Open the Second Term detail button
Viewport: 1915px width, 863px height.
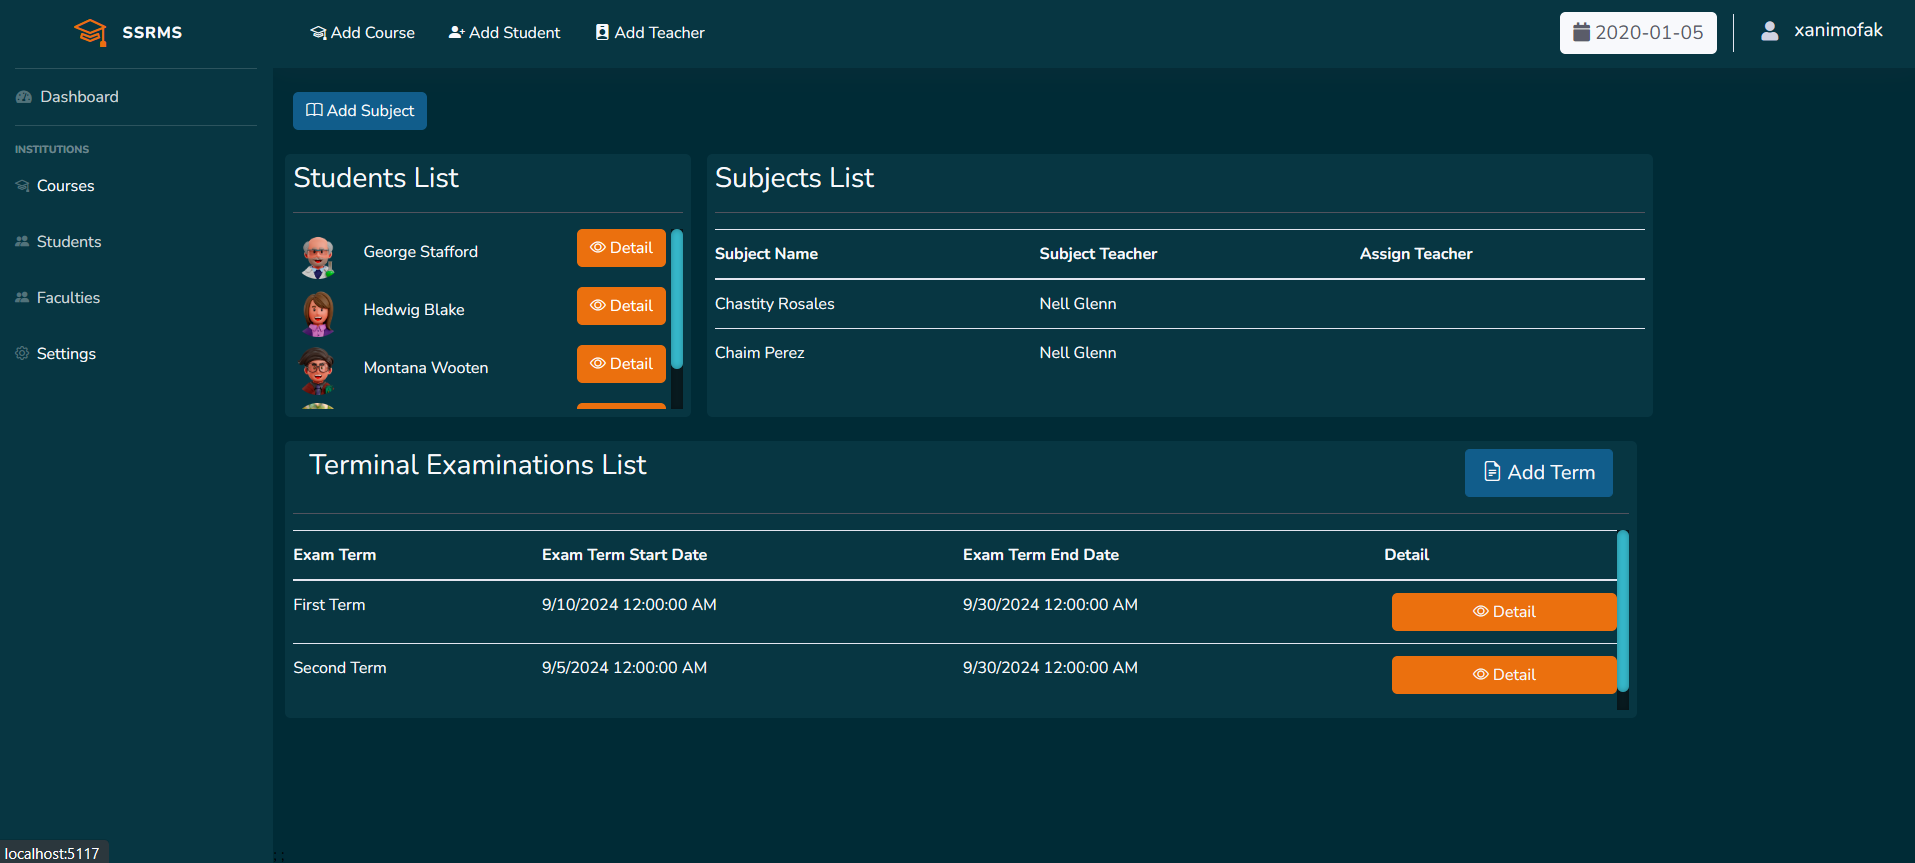pyautogui.click(x=1503, y=675)
